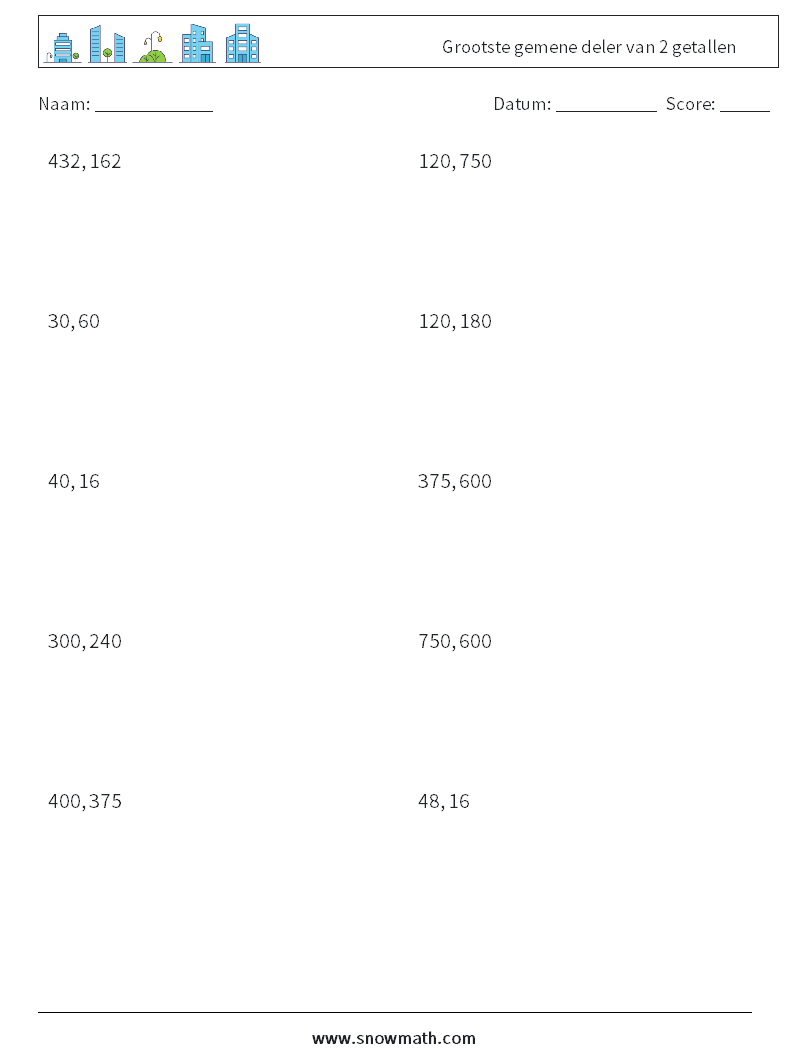Click the Score blank line
The image size is (794, 1053).
pos(744,104)
